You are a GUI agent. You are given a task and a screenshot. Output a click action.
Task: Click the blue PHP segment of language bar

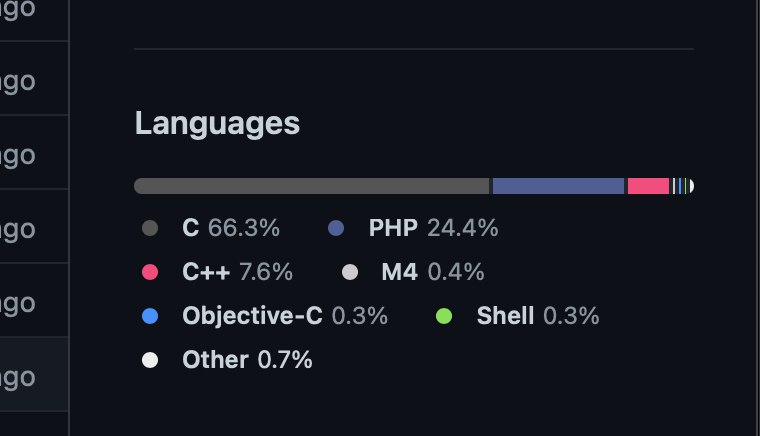pyautogui.click(x=558, y=186)
